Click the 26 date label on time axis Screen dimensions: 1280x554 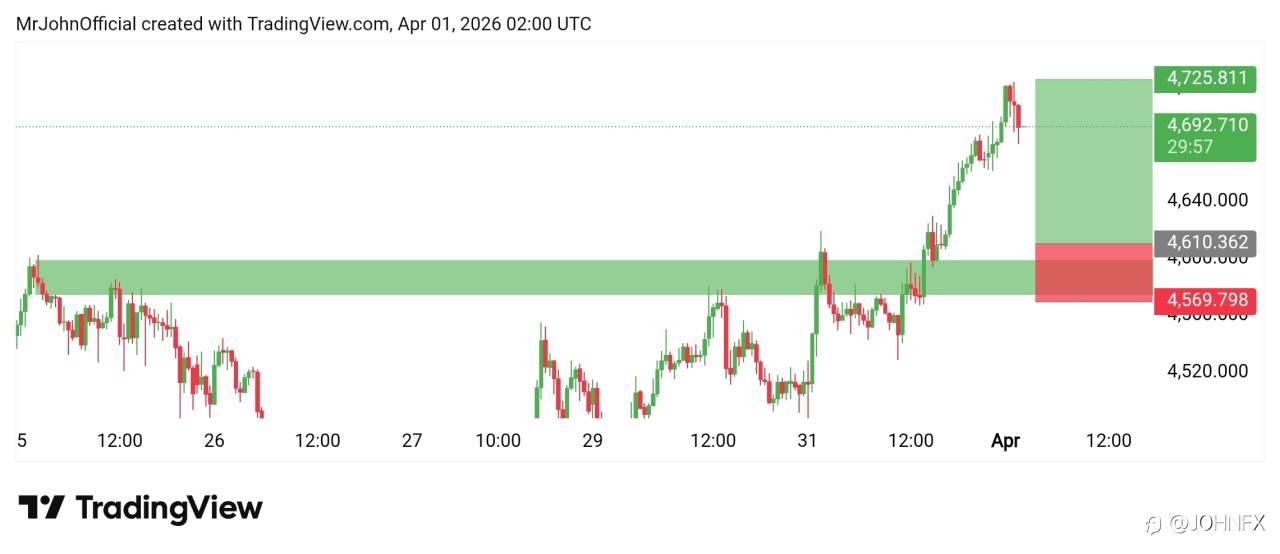pos(214,440)
